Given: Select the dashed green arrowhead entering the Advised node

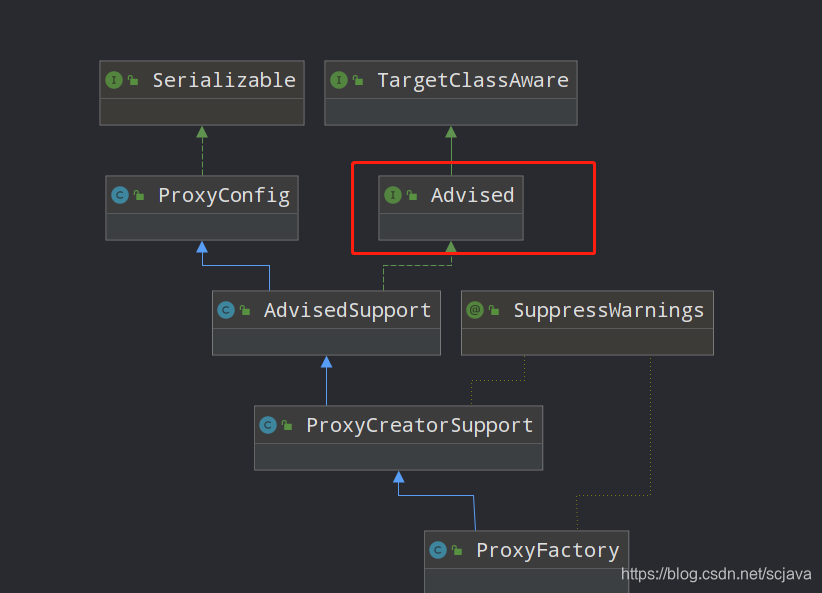Looking at the screenshot, I should point(451,247).
